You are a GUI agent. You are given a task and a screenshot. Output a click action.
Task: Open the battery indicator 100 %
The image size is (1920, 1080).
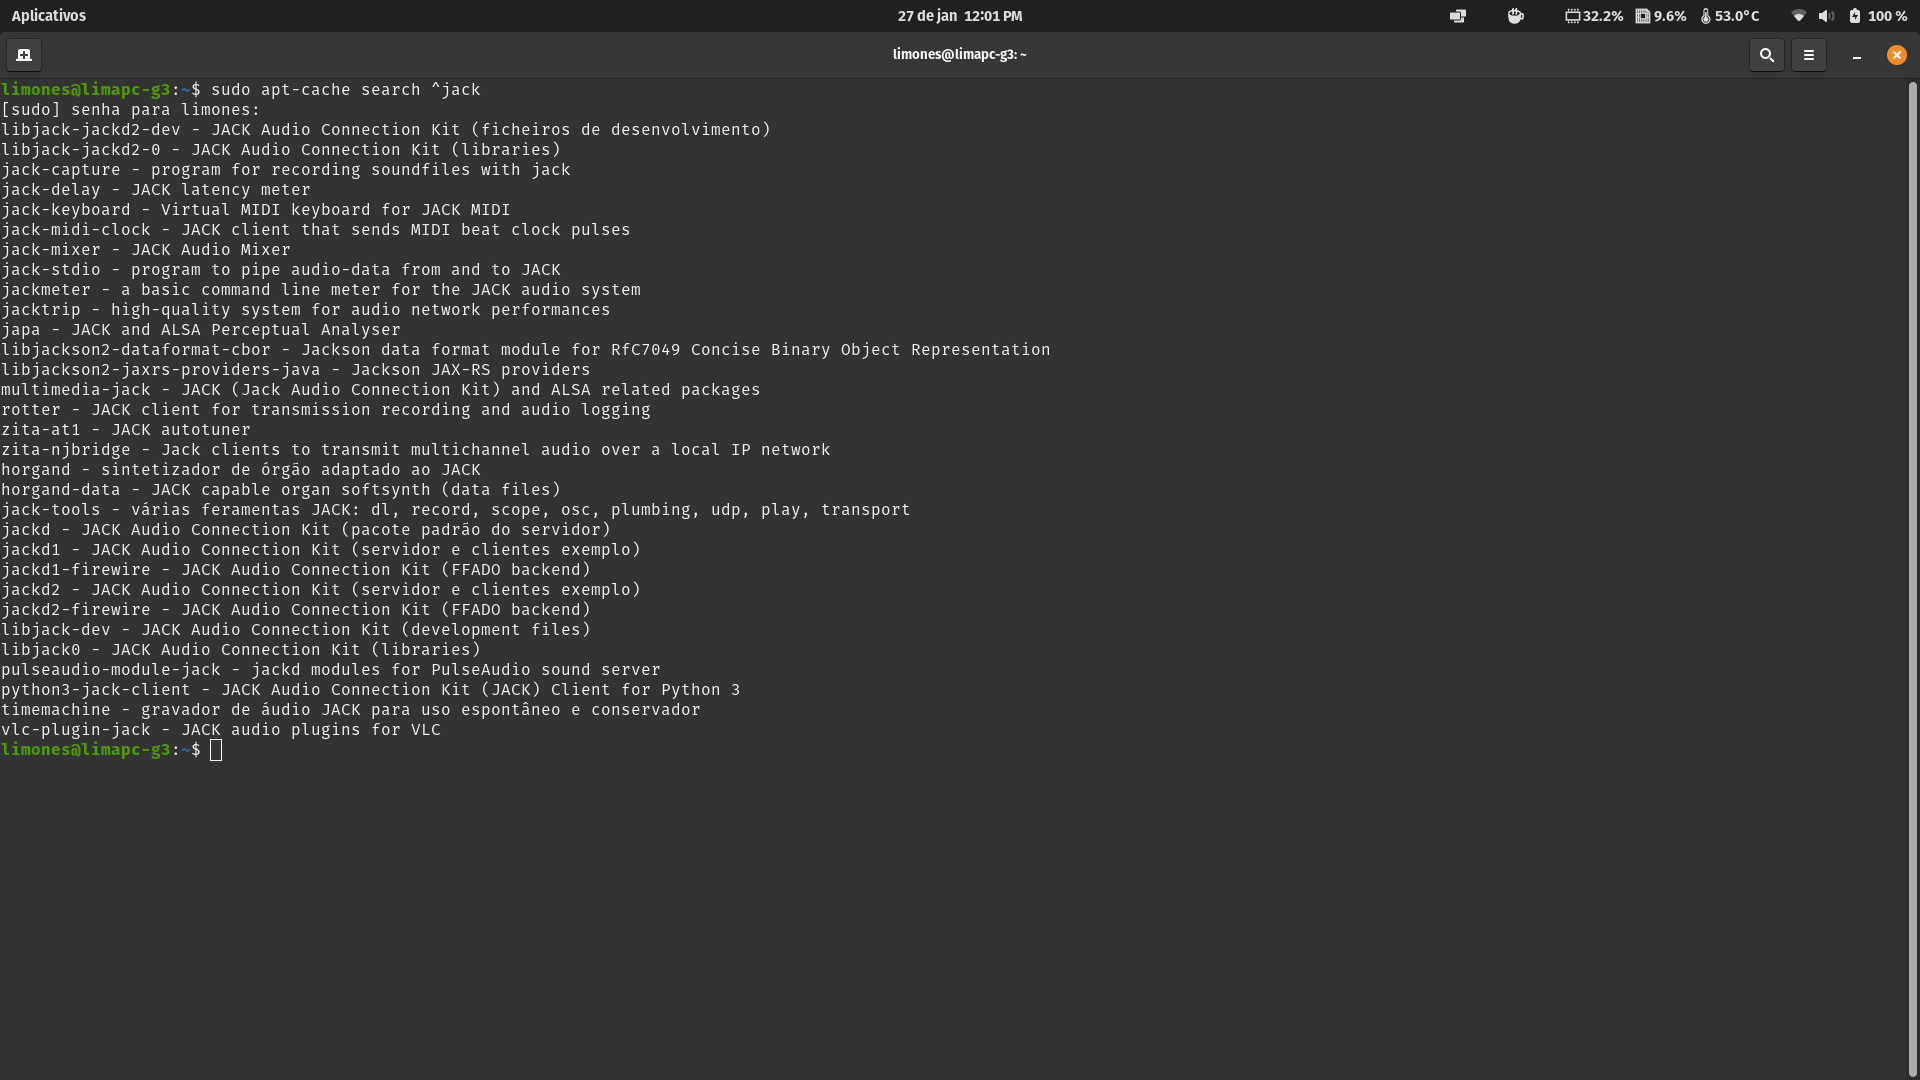[x=1878, y=16]
